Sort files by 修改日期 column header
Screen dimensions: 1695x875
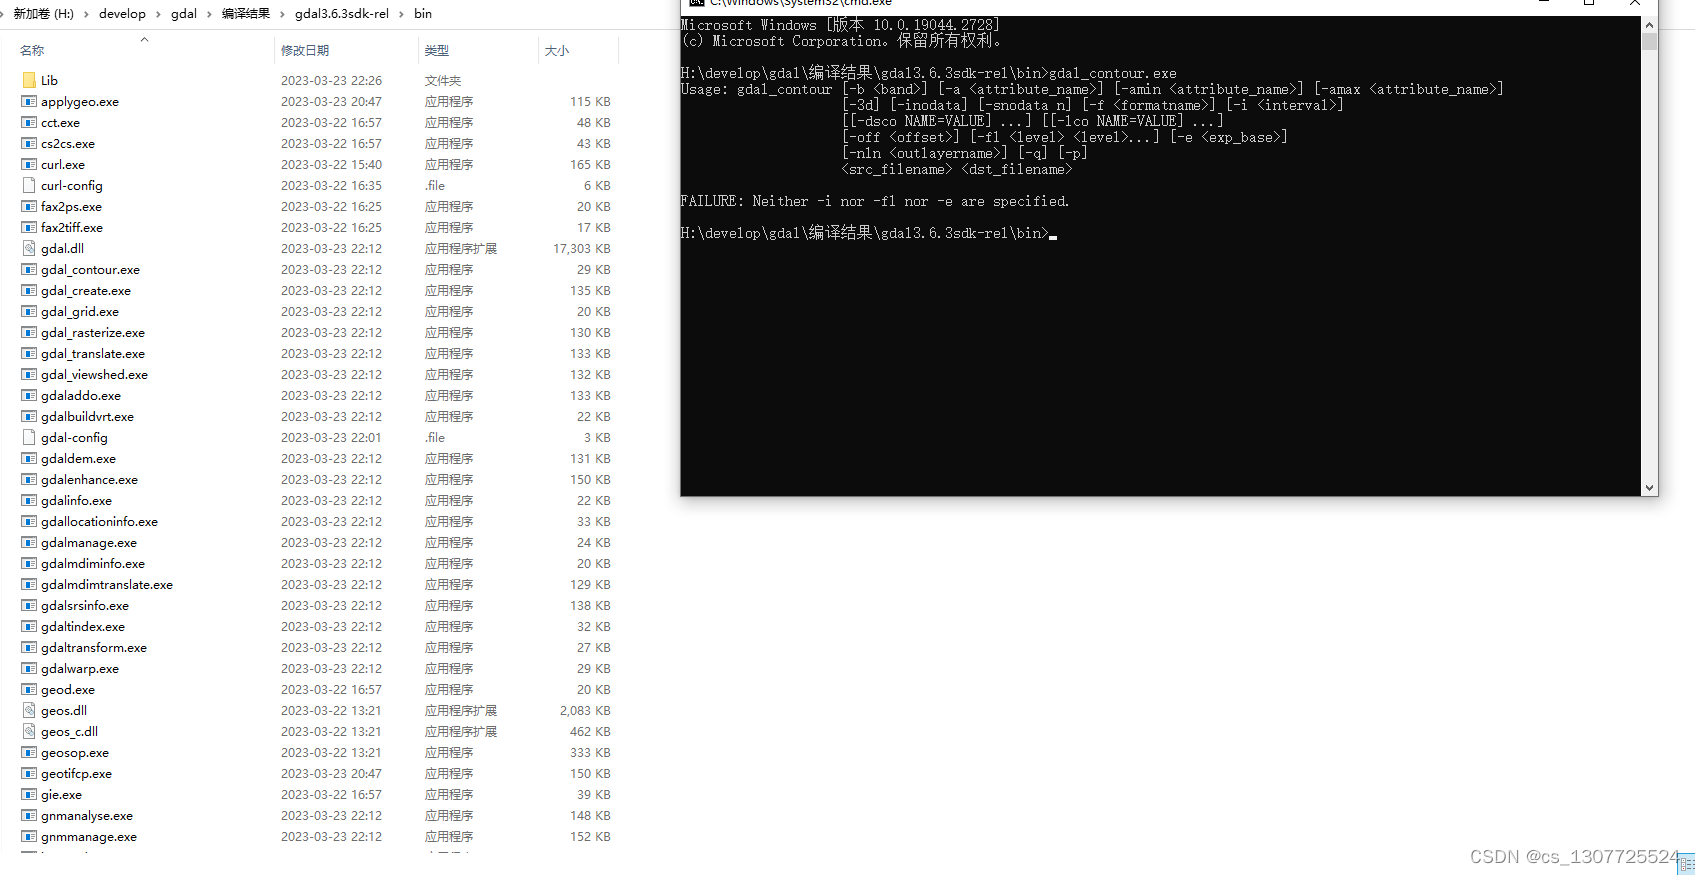[305, 50]
